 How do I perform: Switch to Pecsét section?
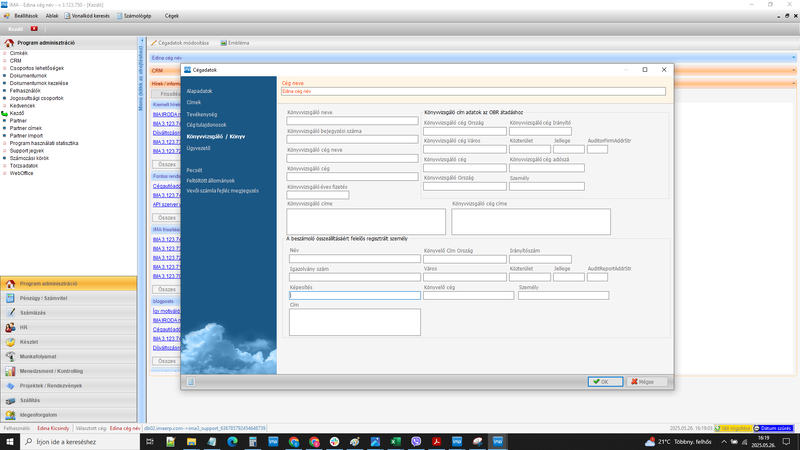coord(194,170)
